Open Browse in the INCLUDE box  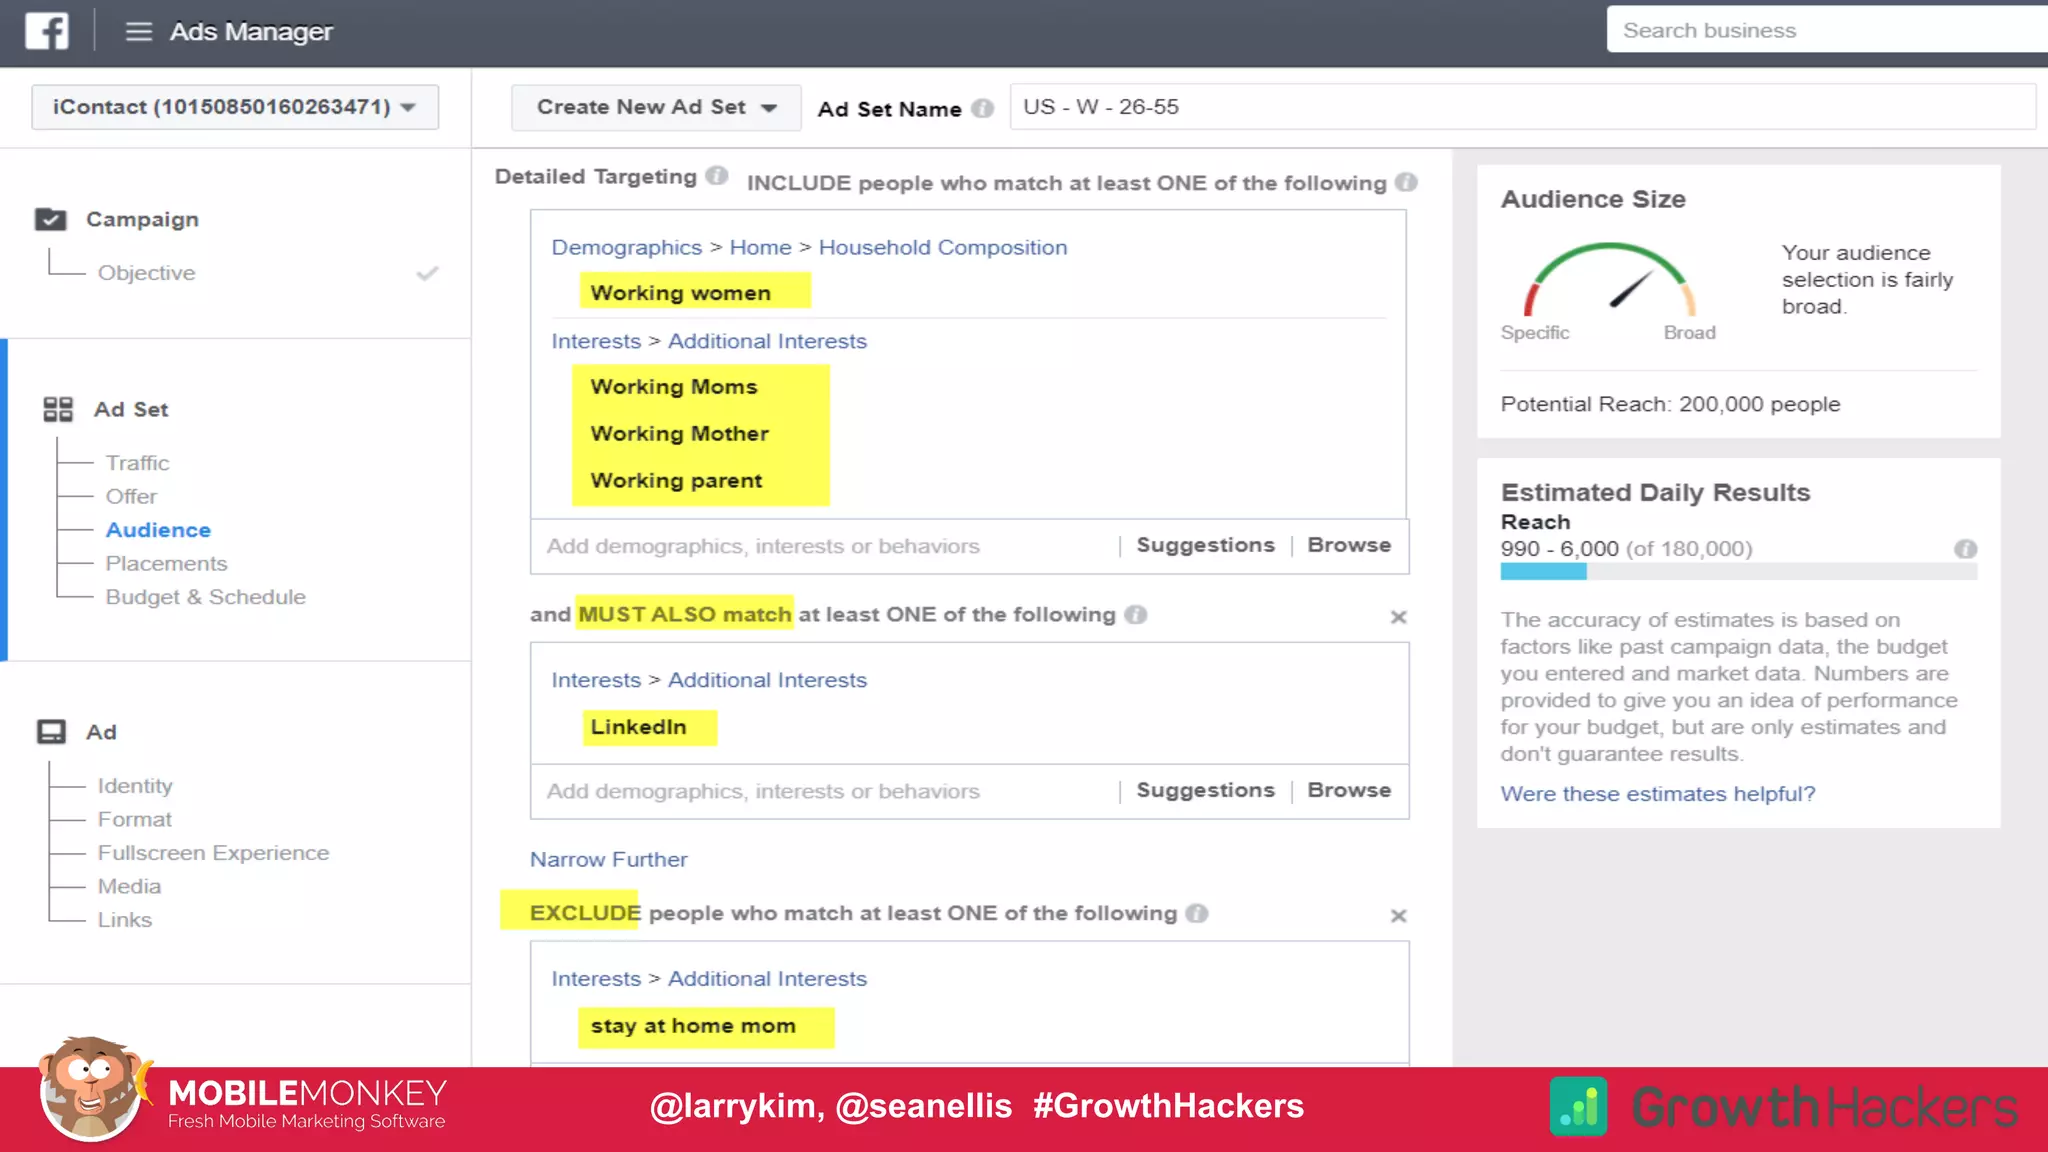(x=1349, y=545)
